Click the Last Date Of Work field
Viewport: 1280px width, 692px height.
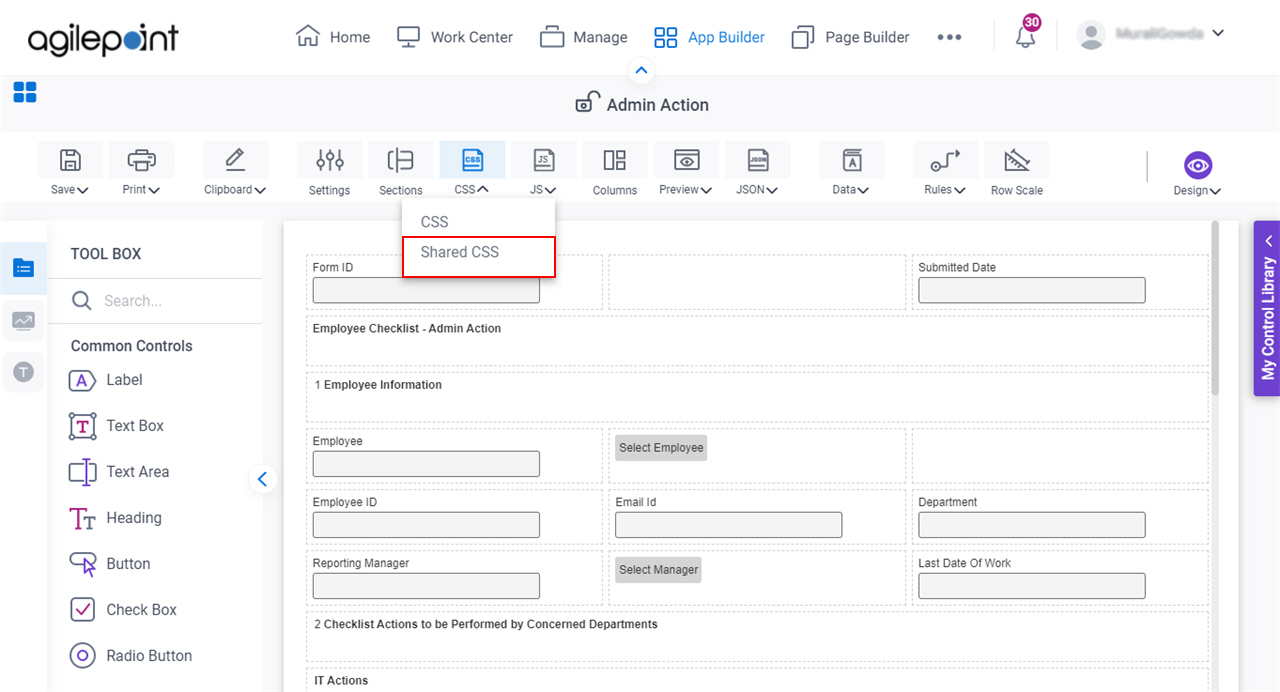1032,586
